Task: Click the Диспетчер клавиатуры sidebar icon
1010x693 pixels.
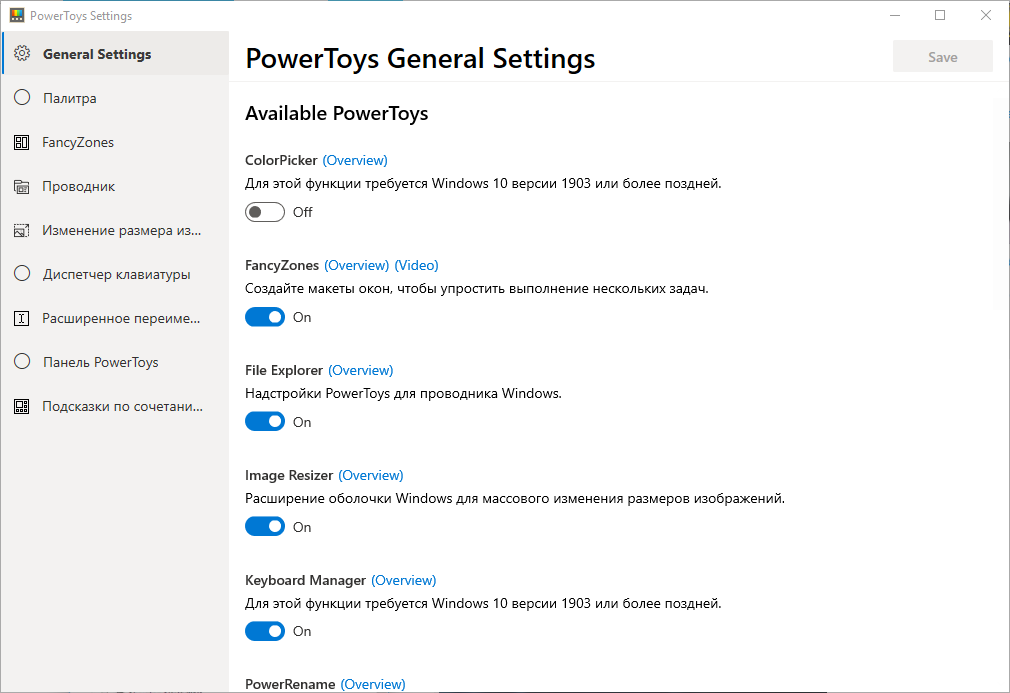Action: click(22, 274)
